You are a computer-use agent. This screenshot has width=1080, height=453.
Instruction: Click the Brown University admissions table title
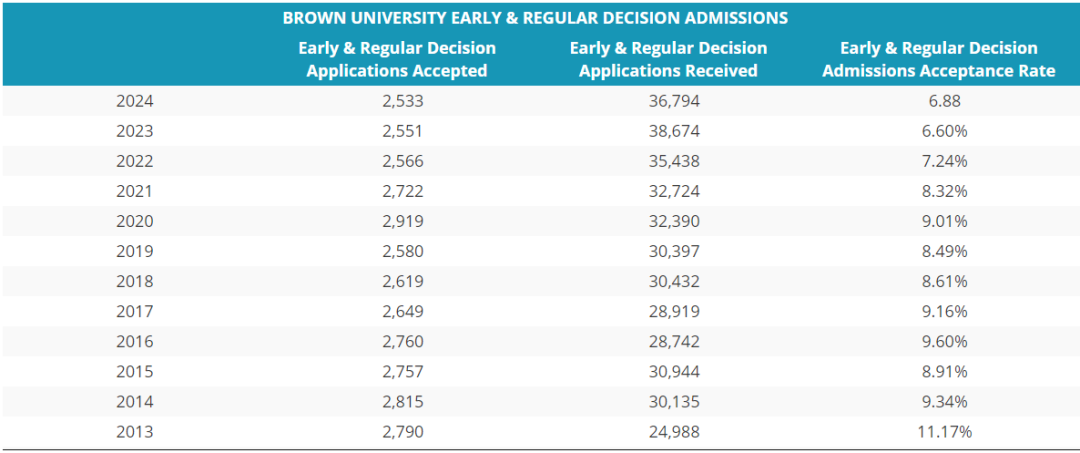tap(535, 18)
